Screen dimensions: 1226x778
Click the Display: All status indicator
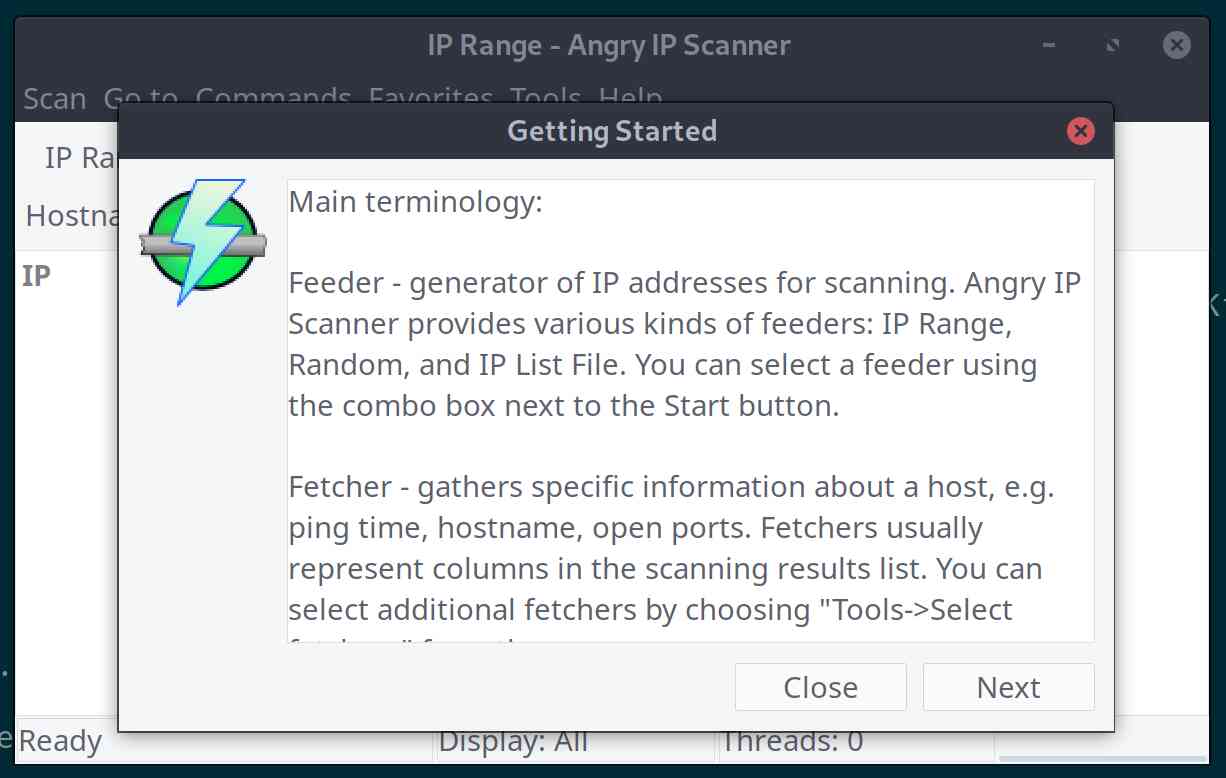click(513, 741)
